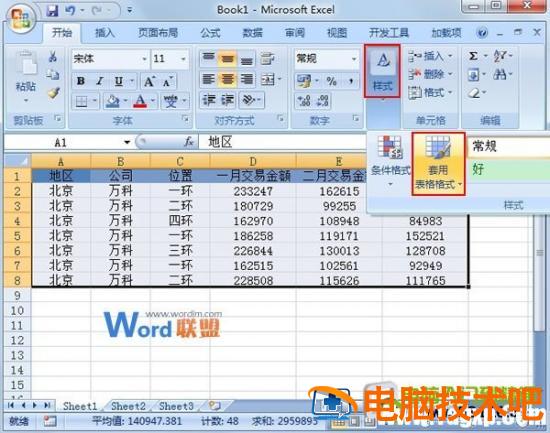Click the Save icon in quick access toolbar
The width and height of the screenshot is (550, 433).
[52, 11]
